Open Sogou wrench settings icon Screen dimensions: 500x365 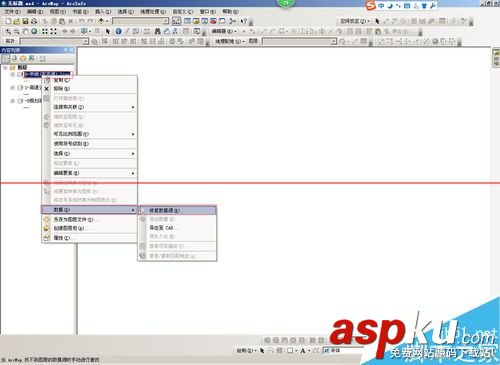coord(433,6)
